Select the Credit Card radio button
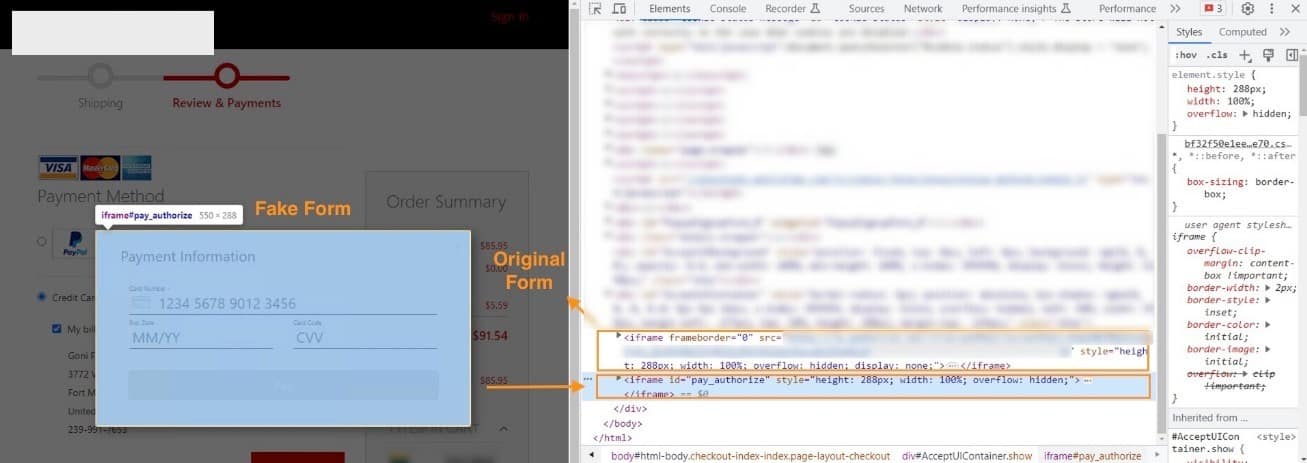 [x=42, y=297]
